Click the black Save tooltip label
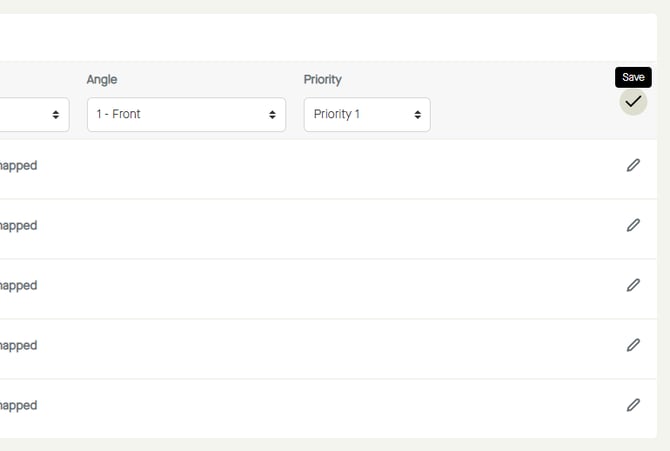 [x=633, y=77]
